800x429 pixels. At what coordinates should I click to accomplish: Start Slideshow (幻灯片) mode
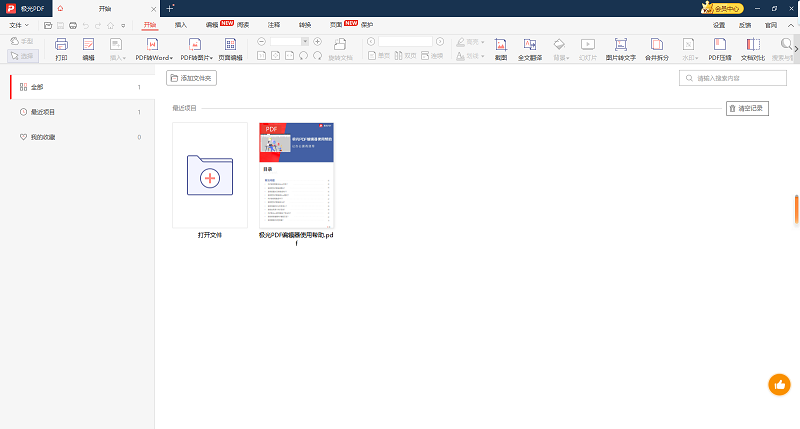[588, 49]
